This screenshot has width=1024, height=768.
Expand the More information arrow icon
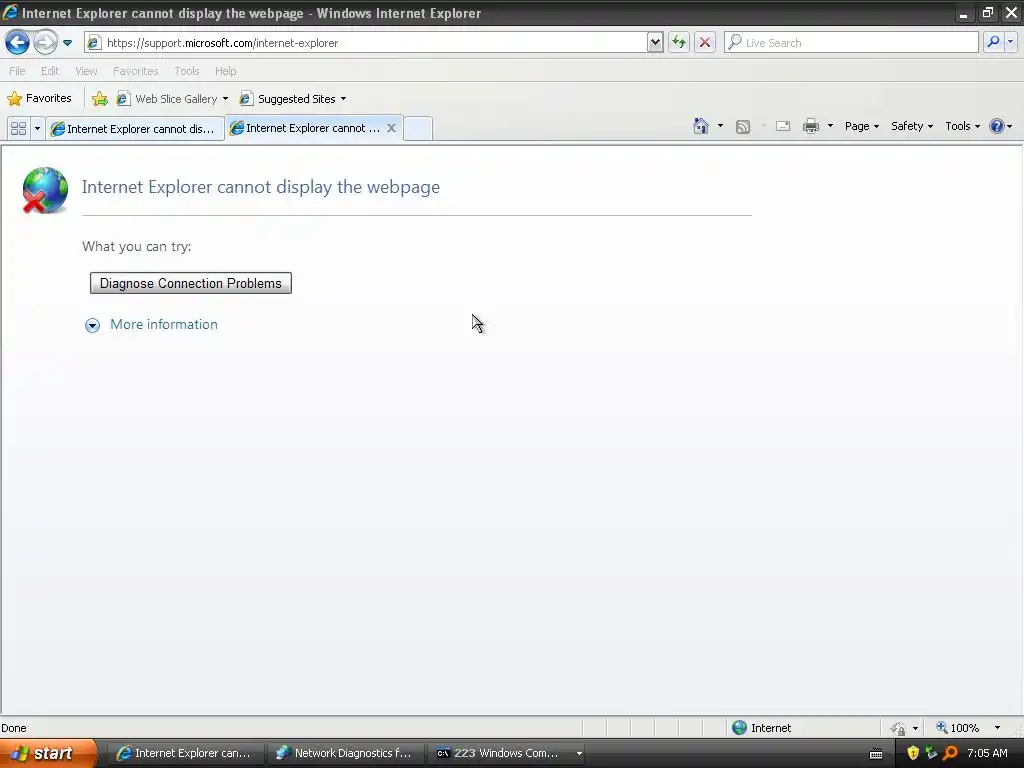(92, 325)
